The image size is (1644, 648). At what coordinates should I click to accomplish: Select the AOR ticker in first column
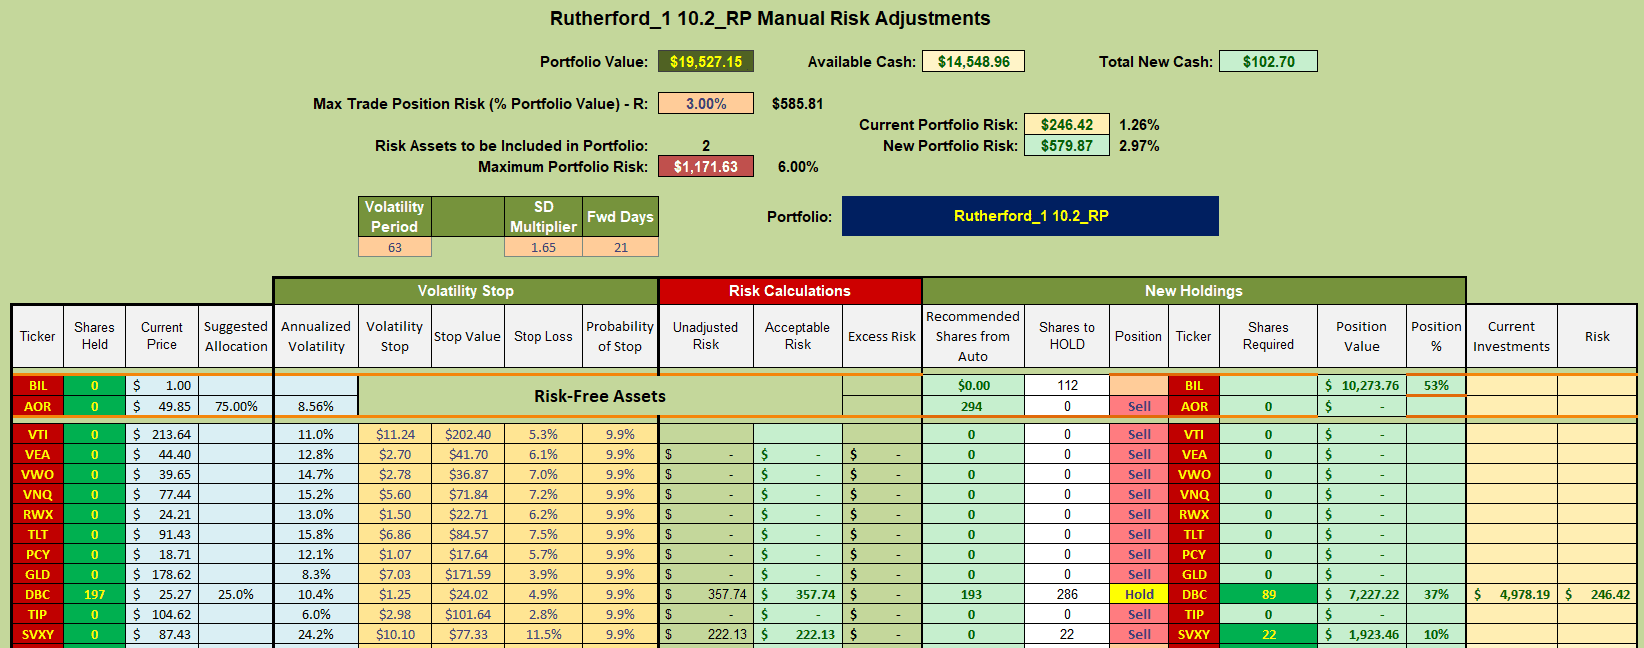click(38, 406)
